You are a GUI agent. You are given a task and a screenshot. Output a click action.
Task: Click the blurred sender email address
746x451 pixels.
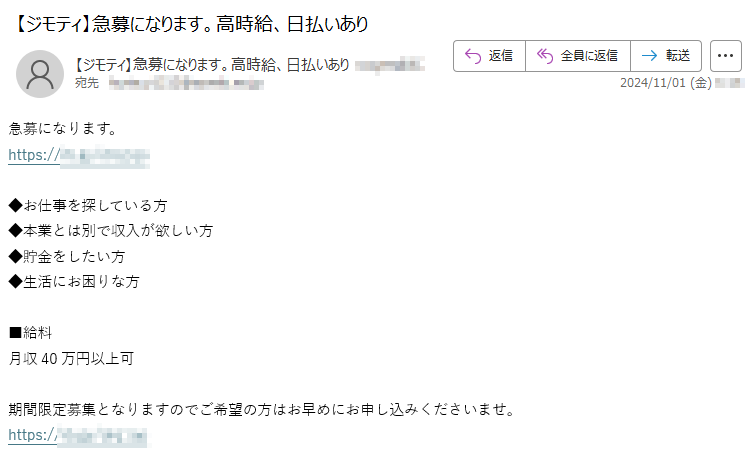tap(390, 64)
